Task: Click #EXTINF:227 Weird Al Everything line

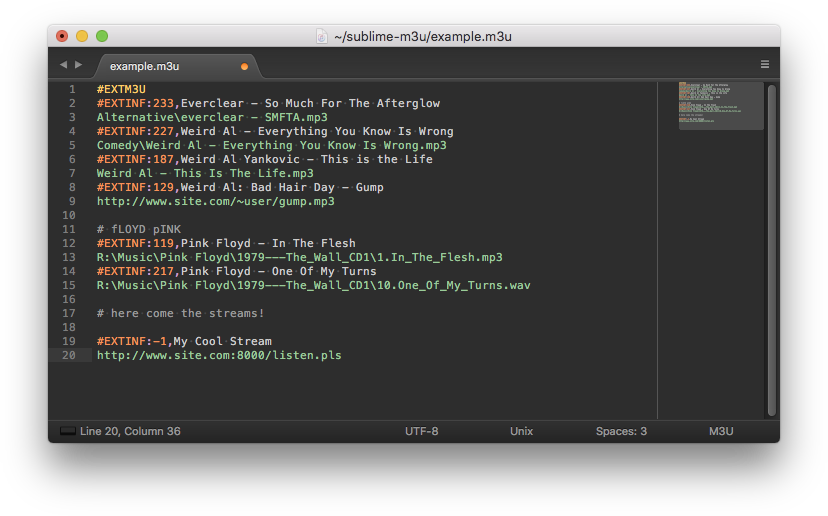Action: pos(275,132)
